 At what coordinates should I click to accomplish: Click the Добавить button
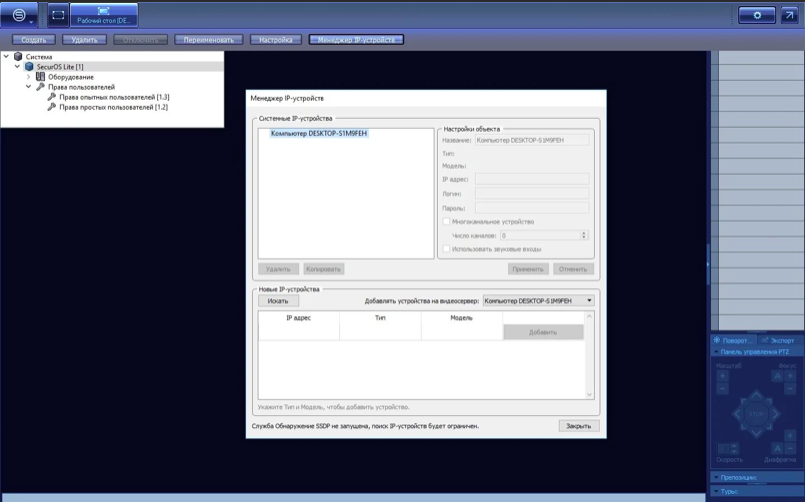pyautogui.click(x=543, y=332)
